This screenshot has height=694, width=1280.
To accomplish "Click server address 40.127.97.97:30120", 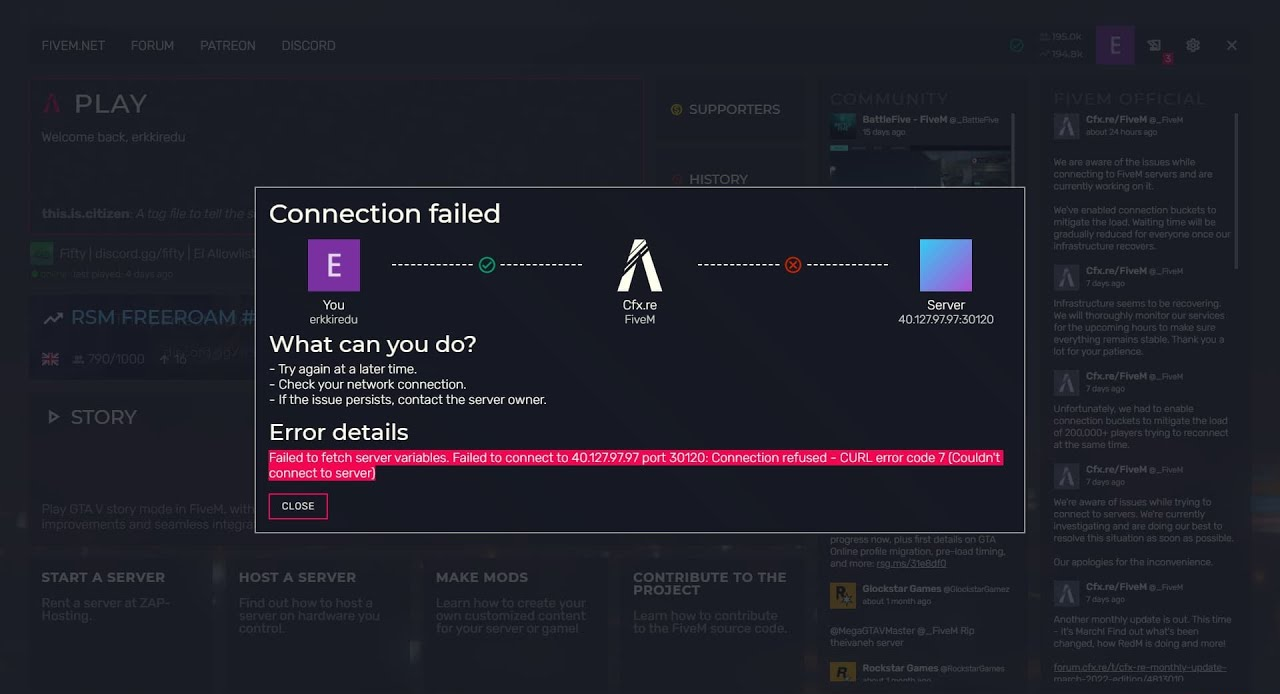I will click(946, 320).
